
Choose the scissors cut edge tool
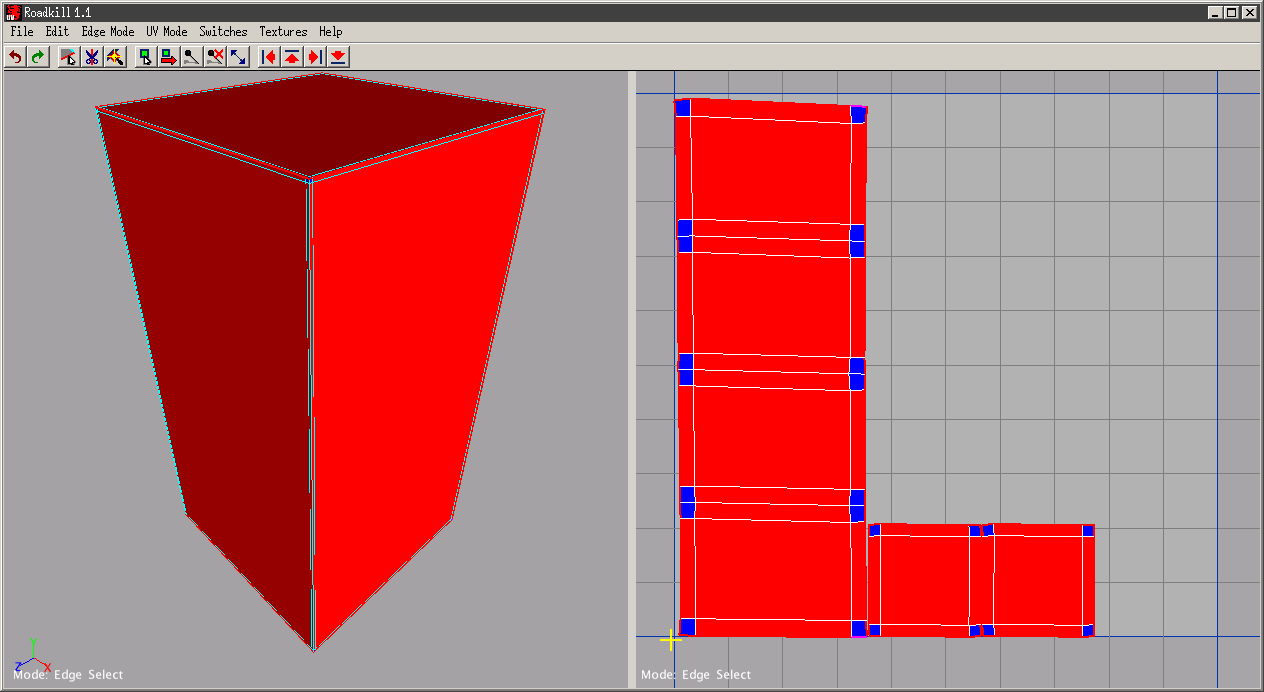point(92,57)
